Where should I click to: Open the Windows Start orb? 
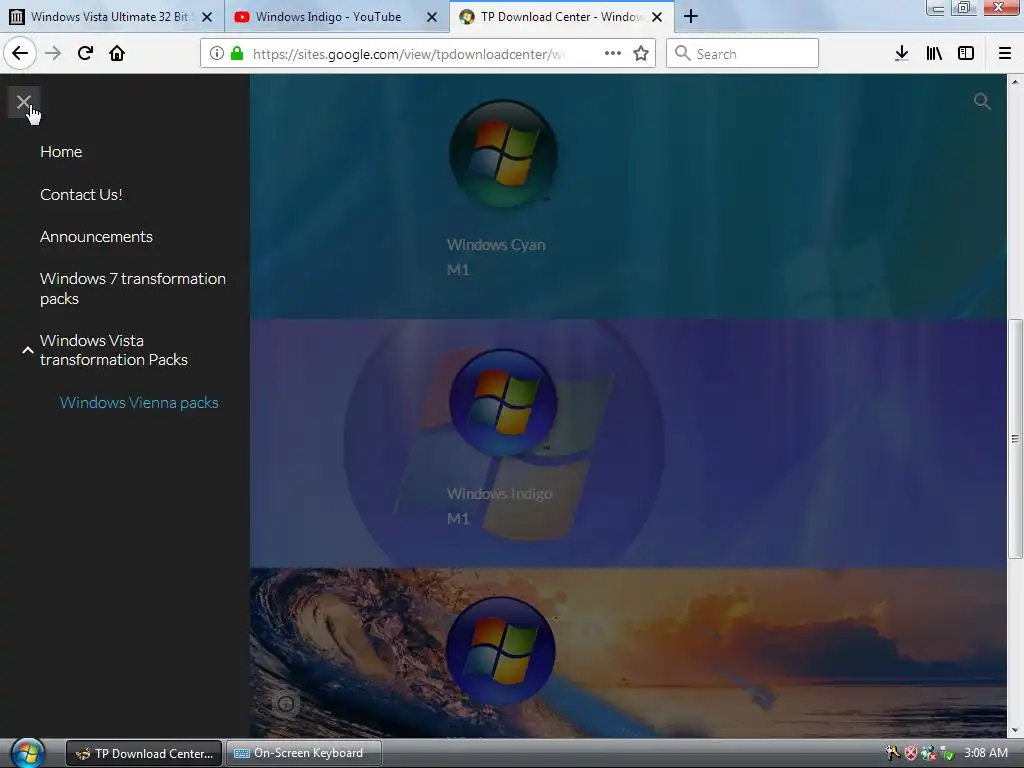(x=27, y=753)
